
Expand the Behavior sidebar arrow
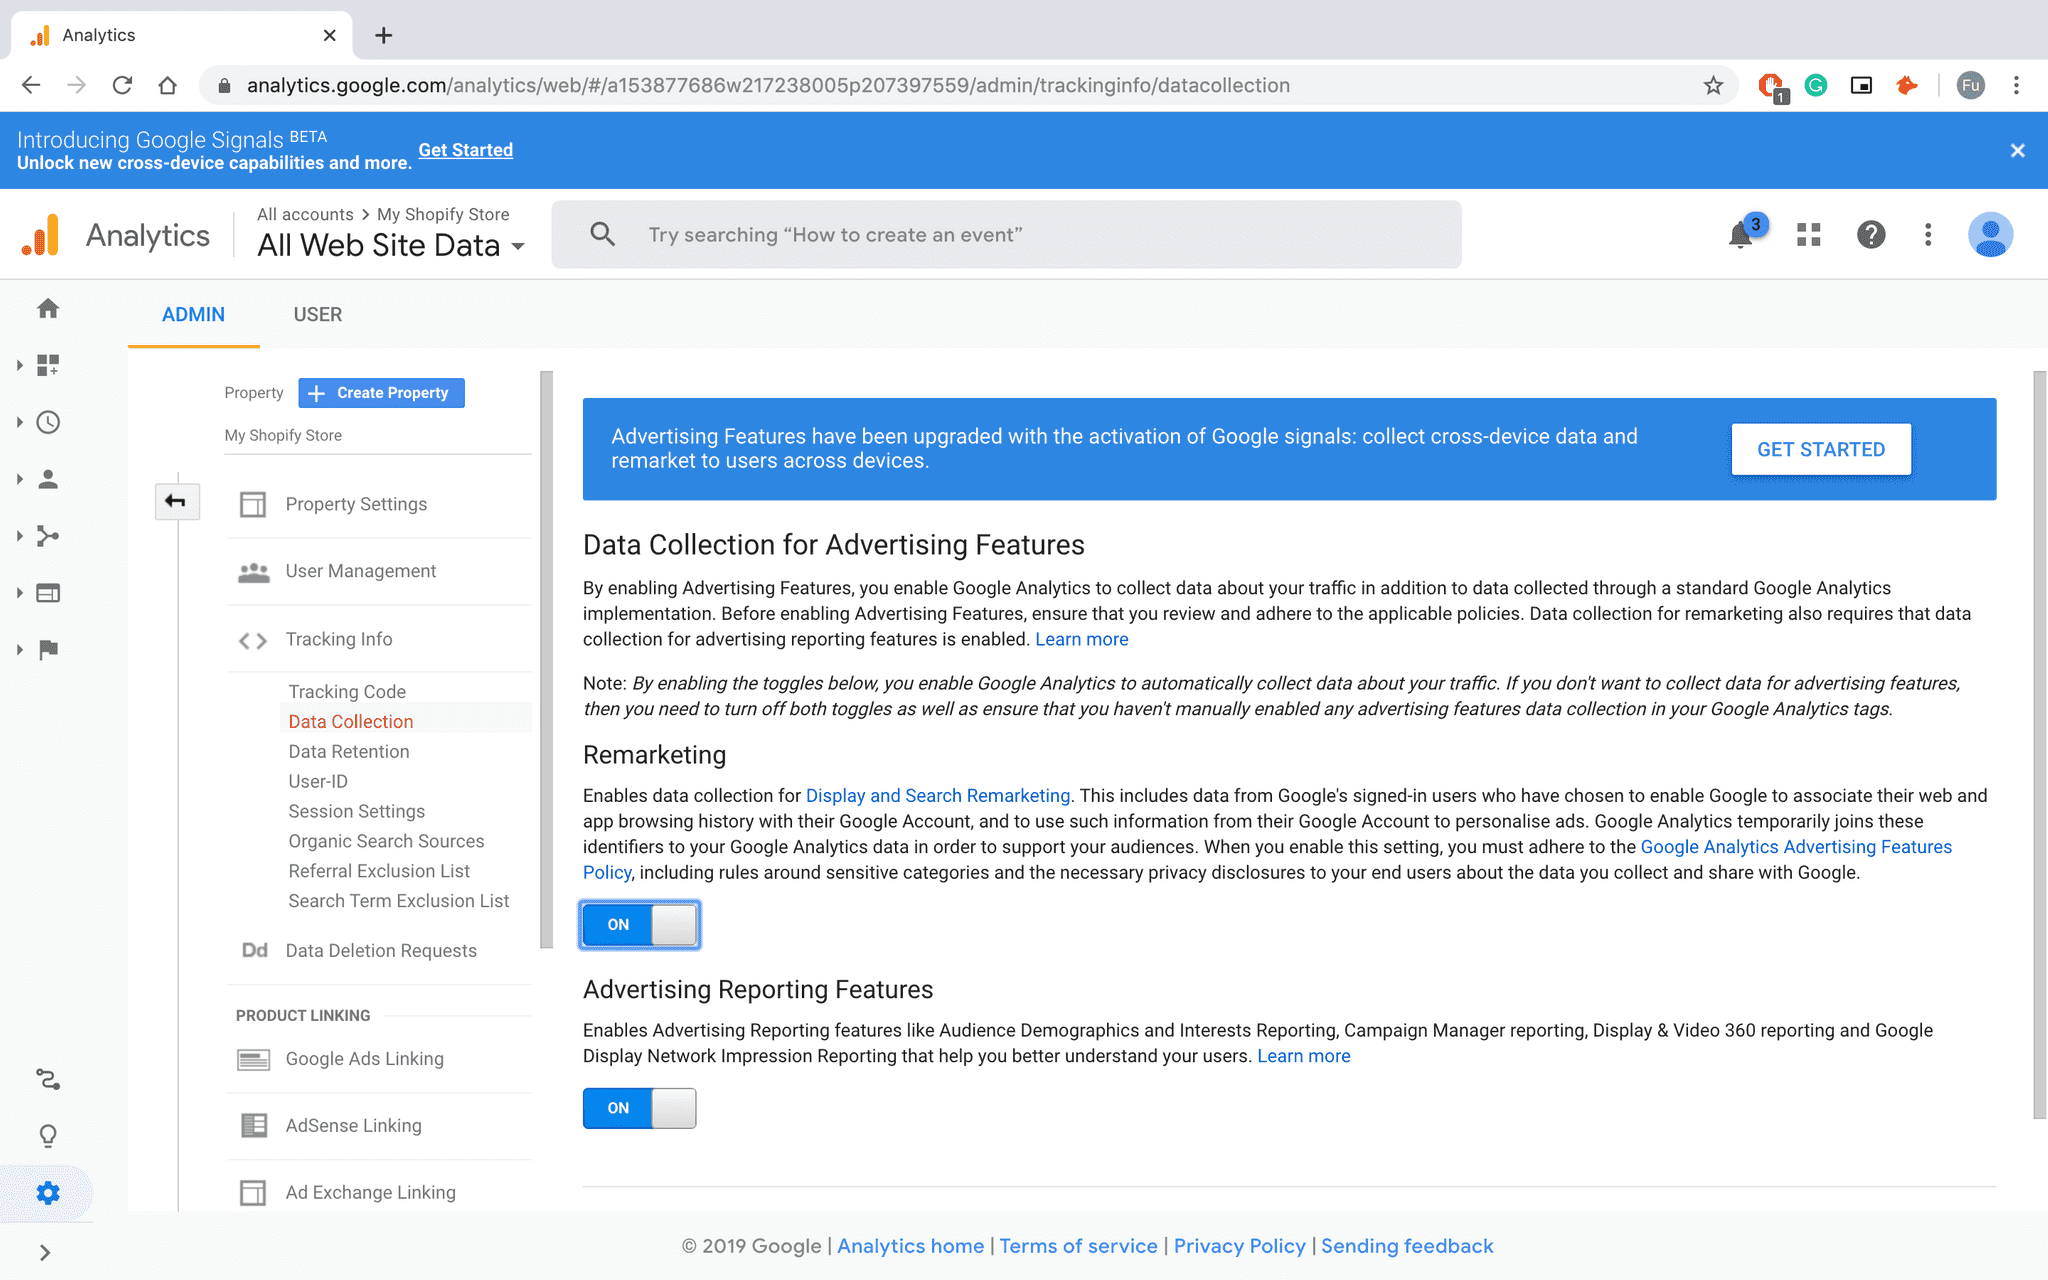tap(19, 593)
